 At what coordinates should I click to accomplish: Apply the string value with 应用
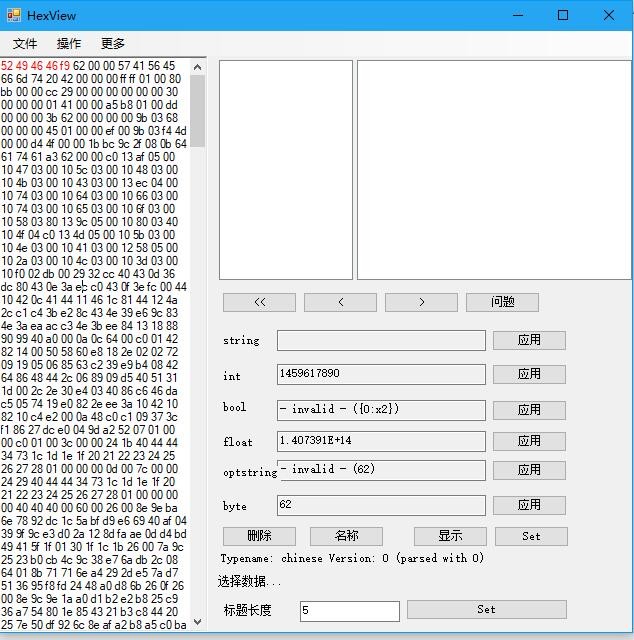pyautogui.click(x=529, y=340)
